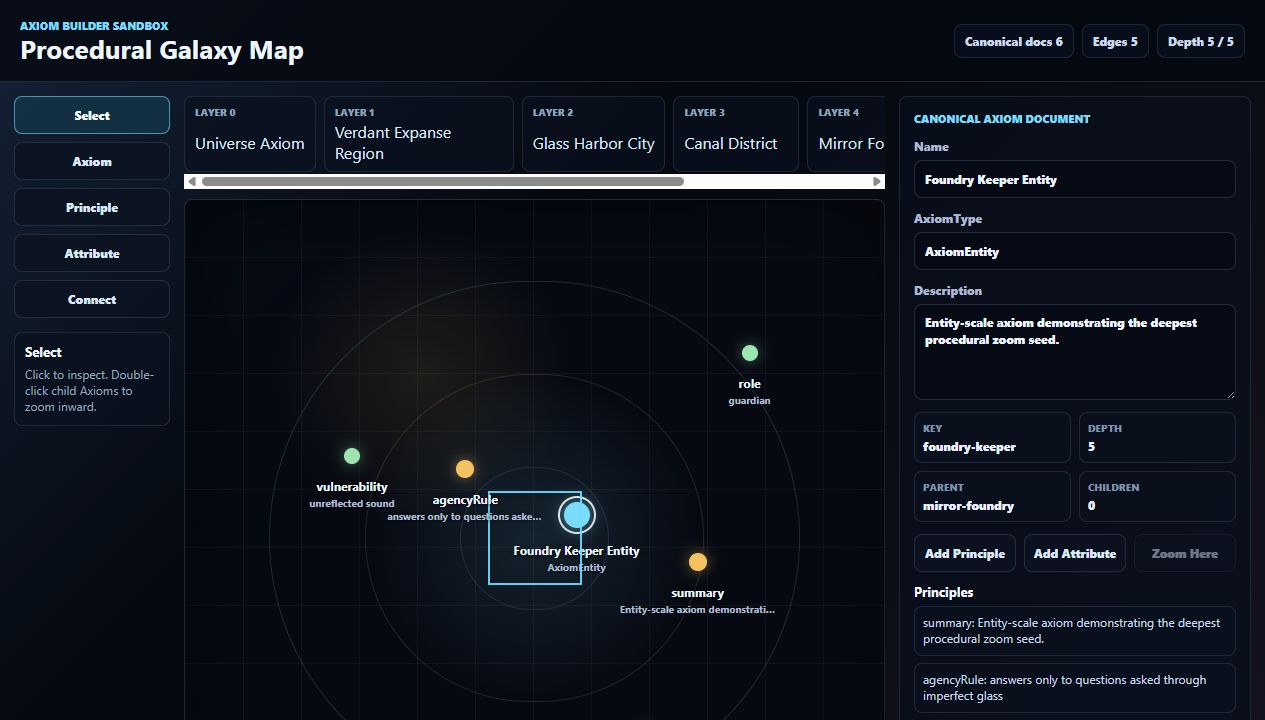
Task: Click the 'answers only to questions' map caption
Action: [465, 517]
